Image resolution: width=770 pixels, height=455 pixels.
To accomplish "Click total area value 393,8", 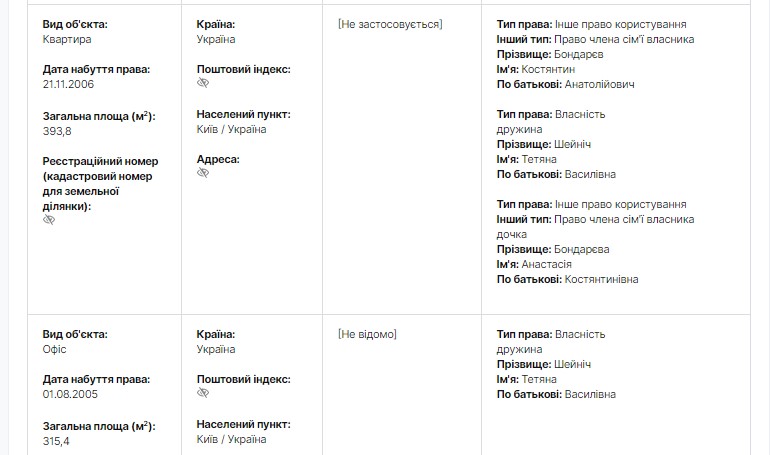I will (x=57, y=131).
